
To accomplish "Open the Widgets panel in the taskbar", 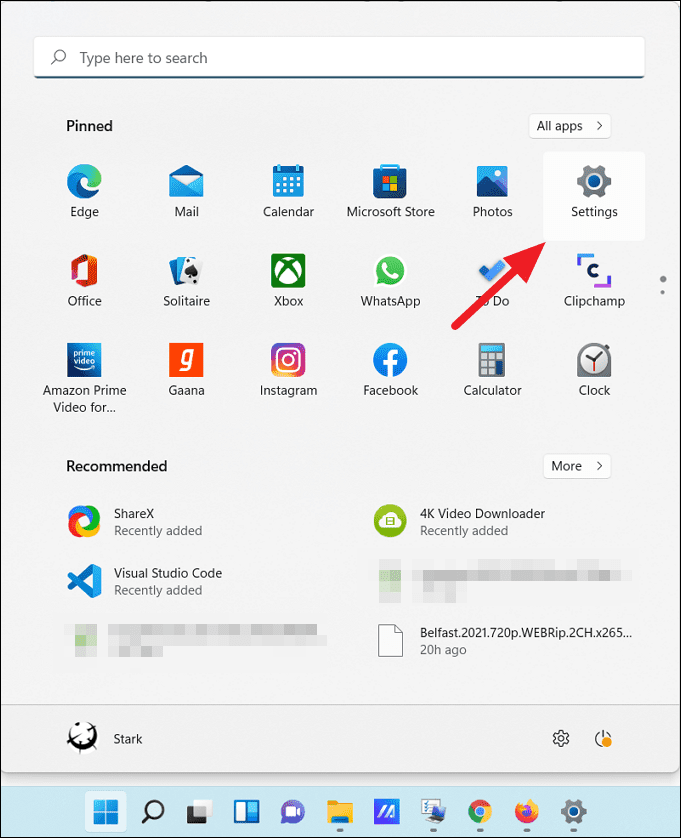I will click(246, 812).
